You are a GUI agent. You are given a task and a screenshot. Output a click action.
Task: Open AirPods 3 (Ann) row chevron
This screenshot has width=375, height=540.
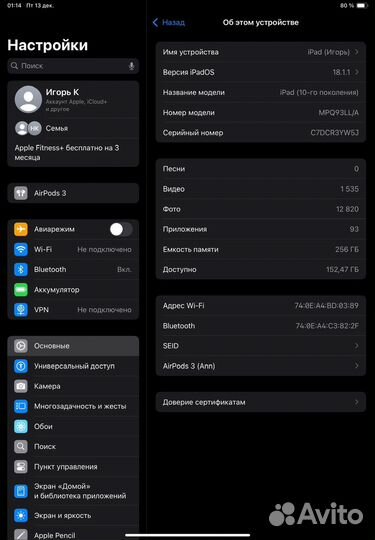click(357, 366)
